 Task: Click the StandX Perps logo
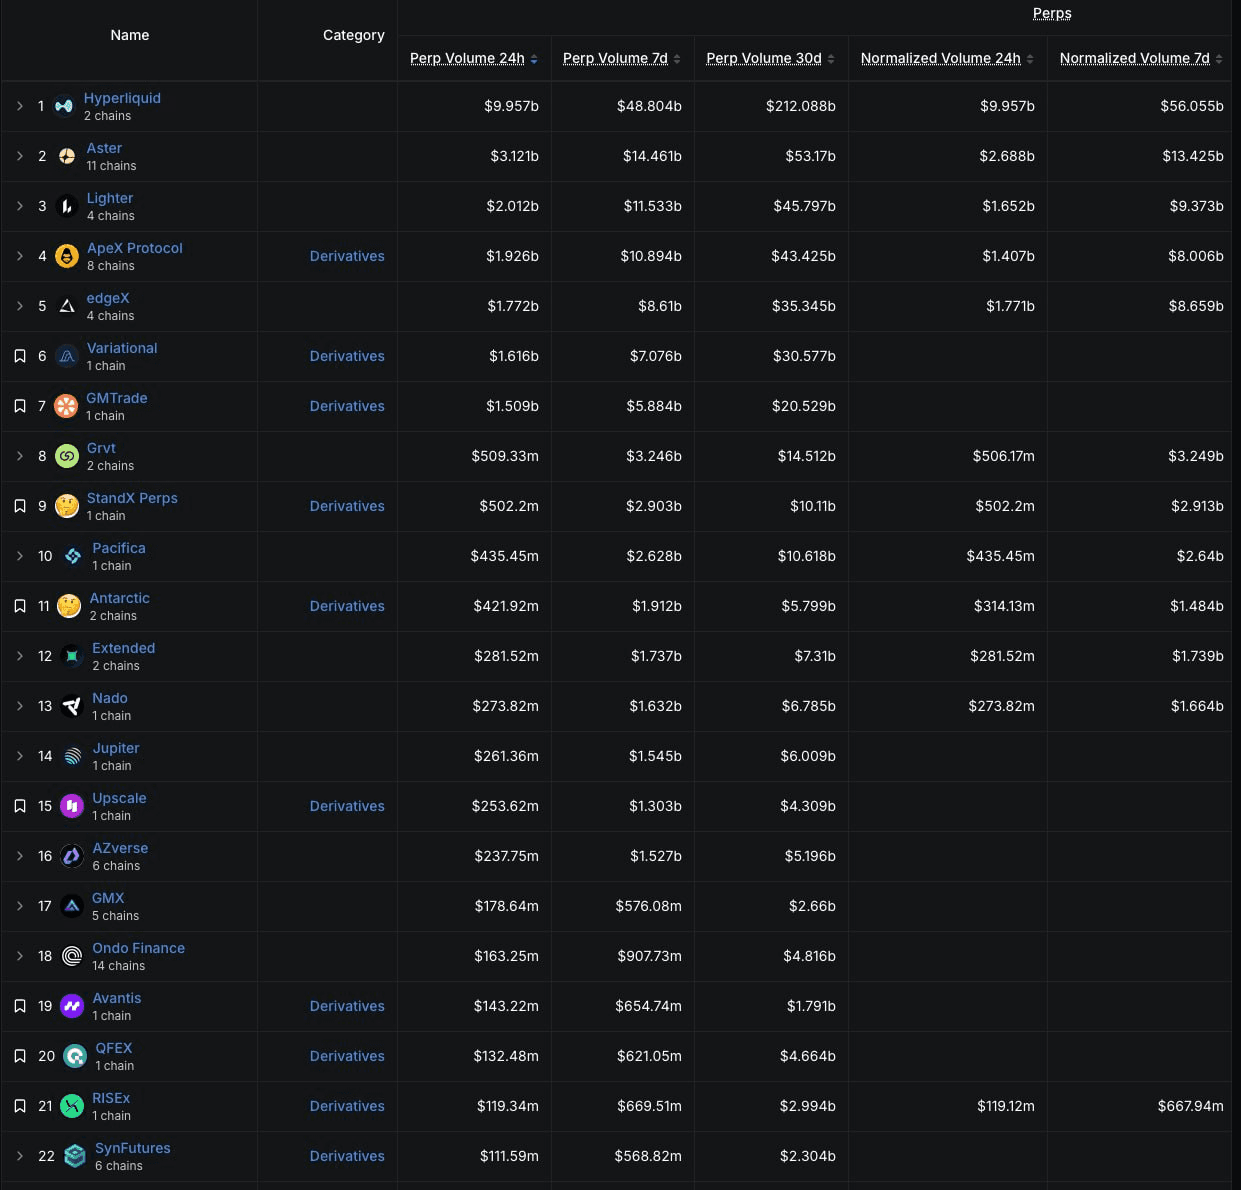click(67, 506)
